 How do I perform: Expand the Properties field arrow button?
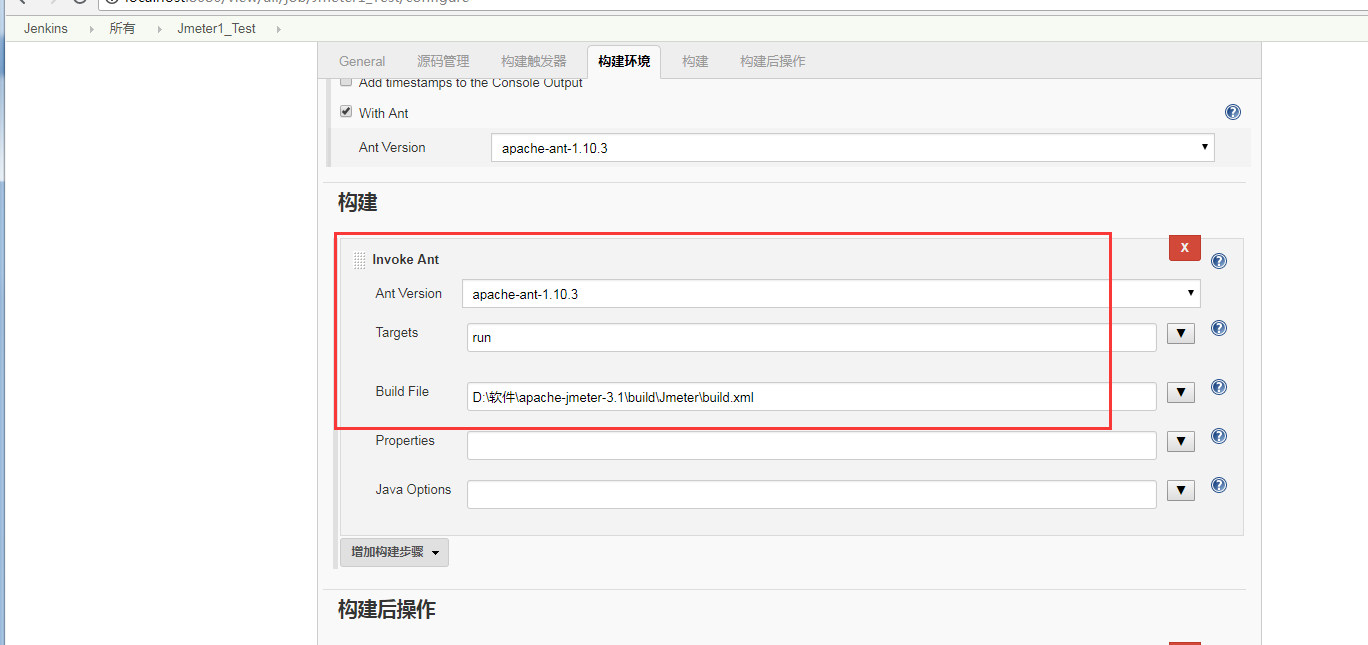[1181, 441]
